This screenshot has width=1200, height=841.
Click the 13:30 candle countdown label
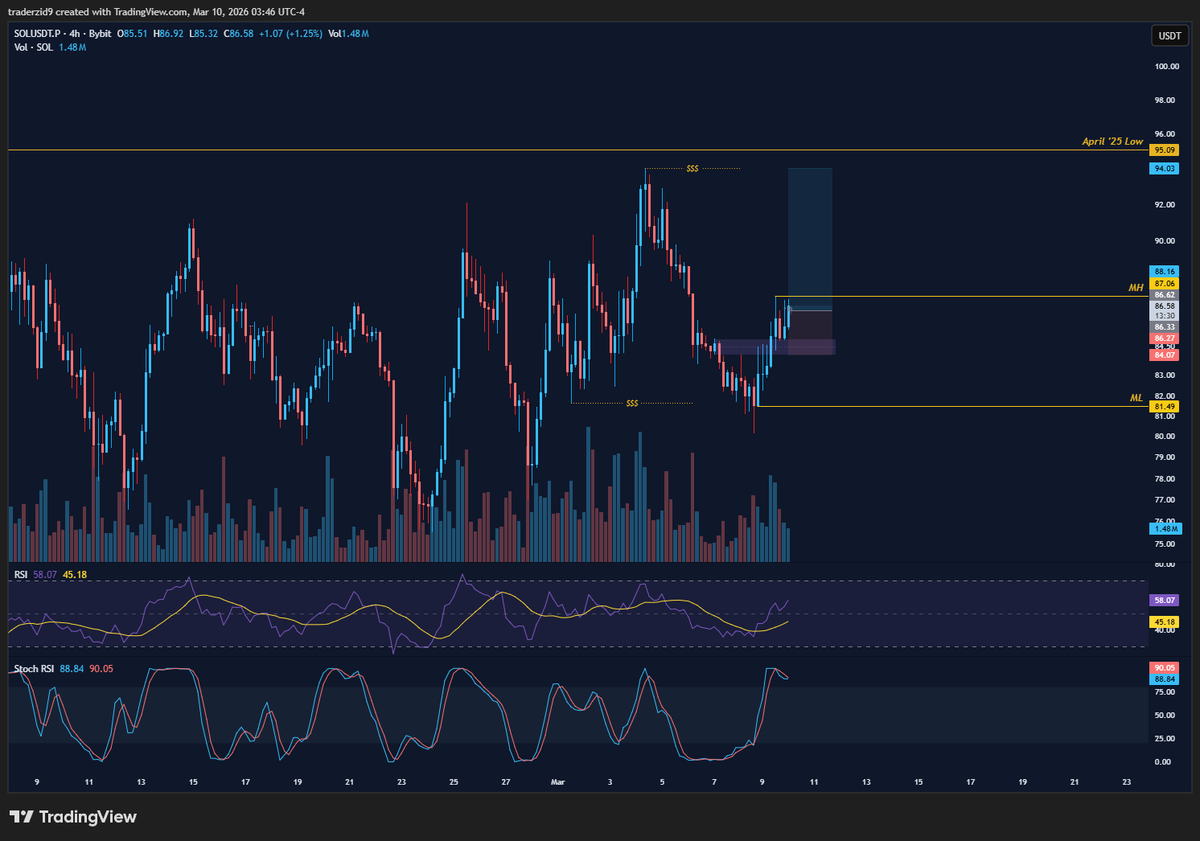pyautogui.click(x=1163, y=317)
